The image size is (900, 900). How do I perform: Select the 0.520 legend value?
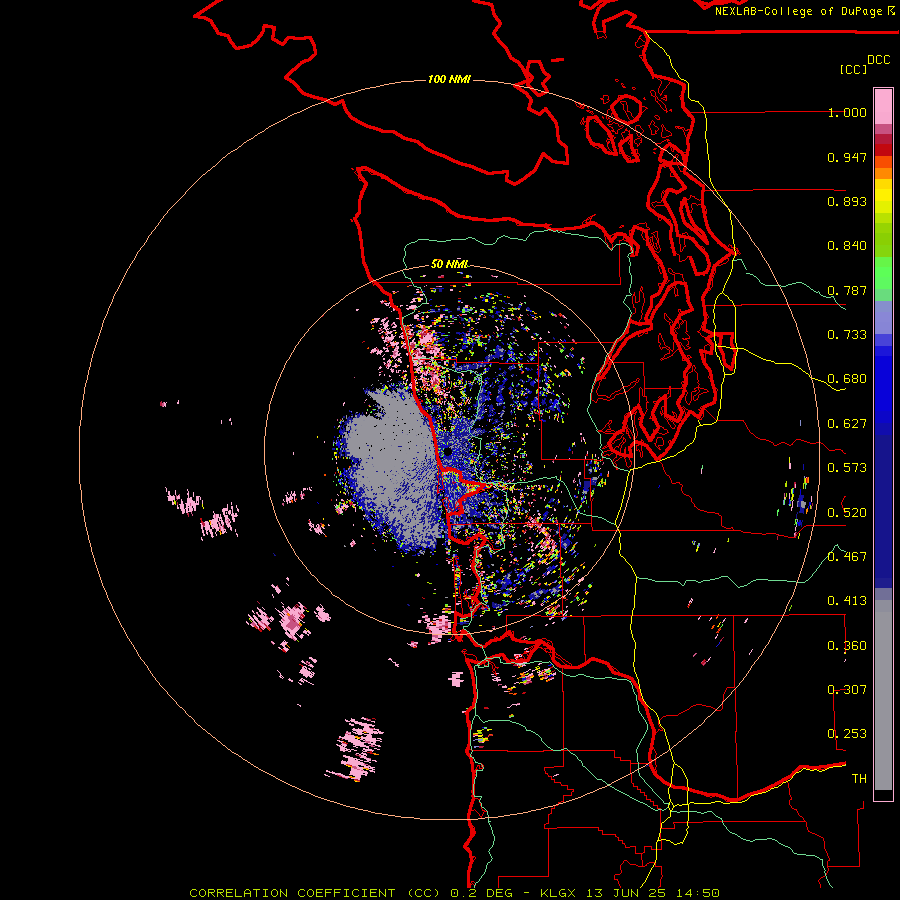coord(847,512)
